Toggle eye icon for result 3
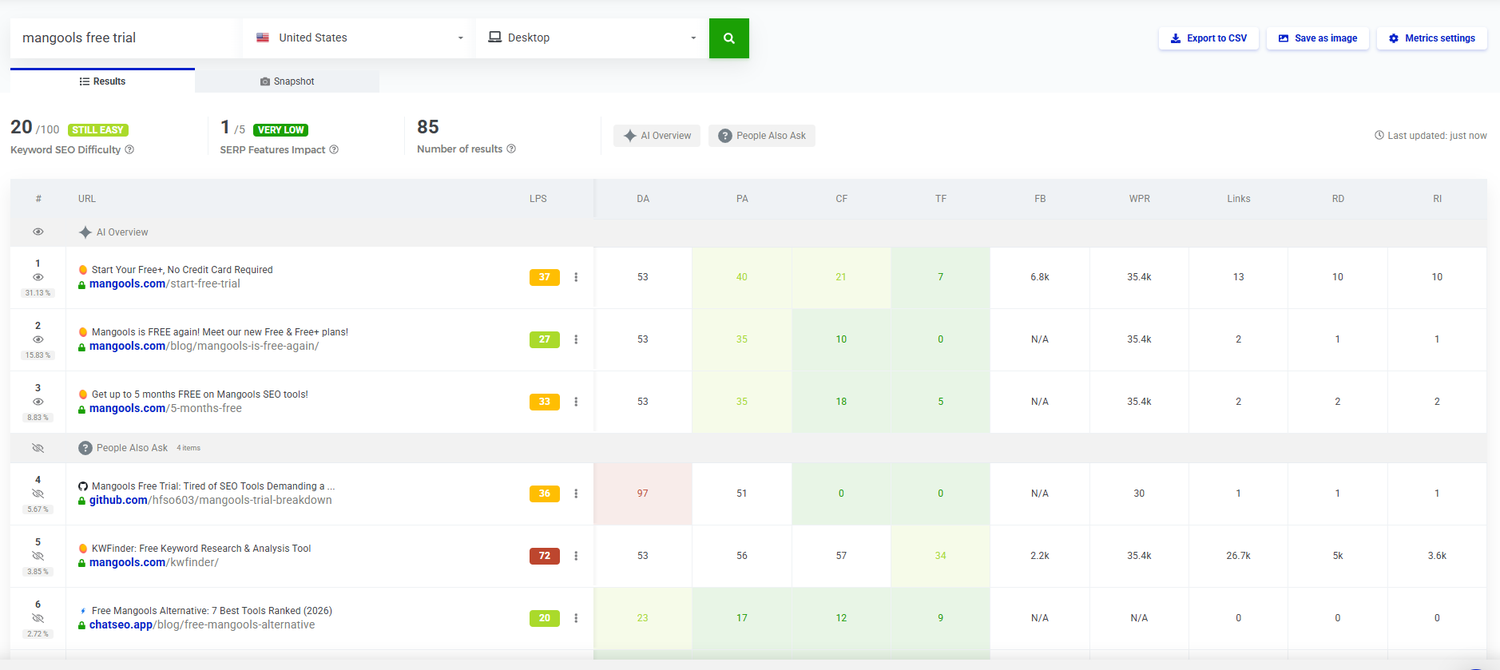Image resolution: width=1500 pixels, height=670 pixels. pos(38,401)
